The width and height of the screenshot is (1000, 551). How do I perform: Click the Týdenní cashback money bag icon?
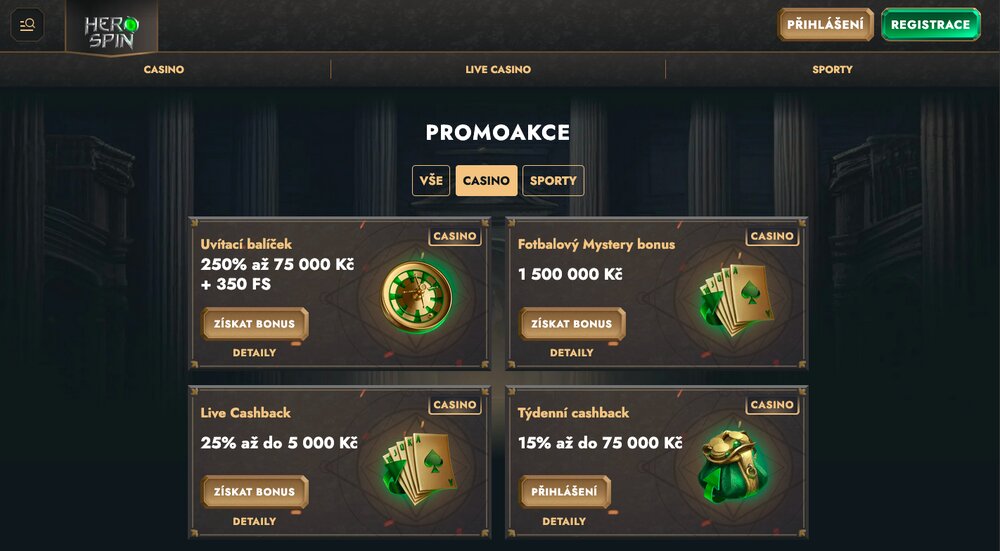click(x=734, y=466)
